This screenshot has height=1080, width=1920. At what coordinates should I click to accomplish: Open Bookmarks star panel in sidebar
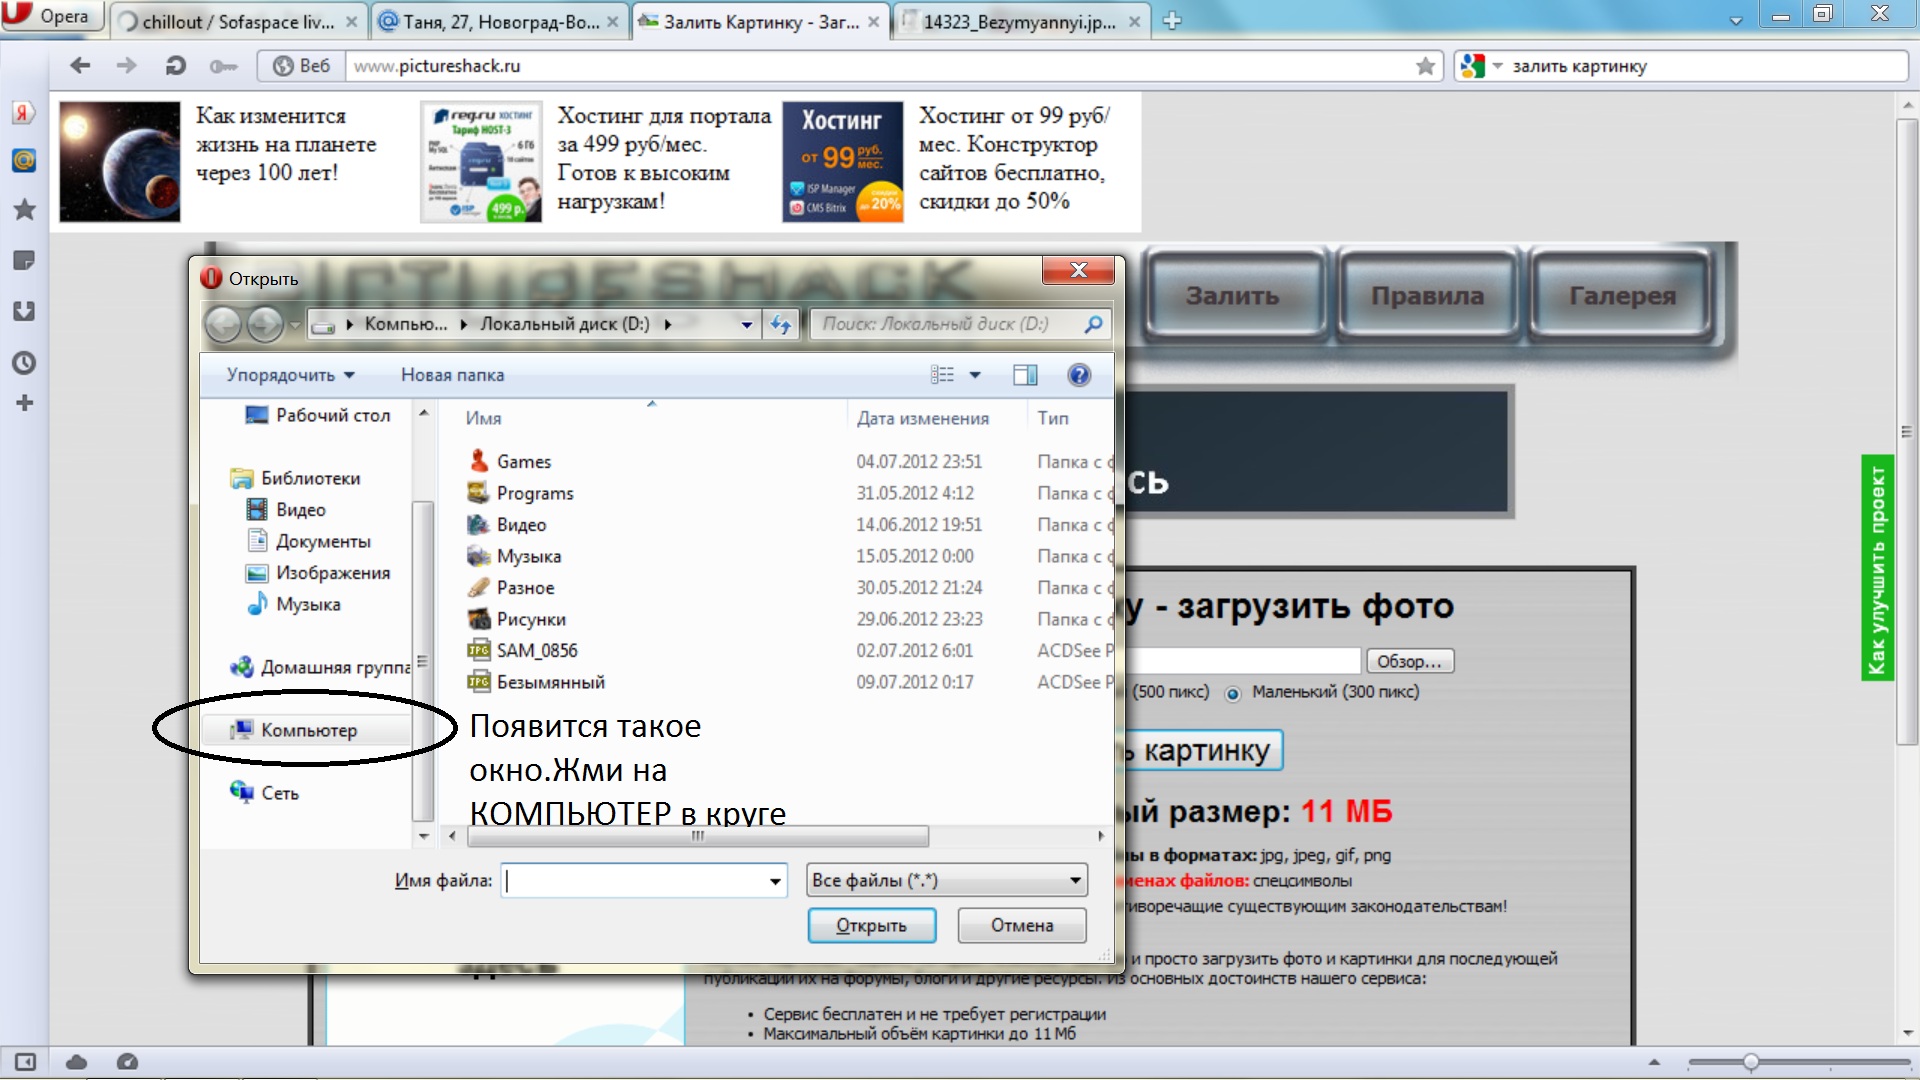(x=24, y=209)
